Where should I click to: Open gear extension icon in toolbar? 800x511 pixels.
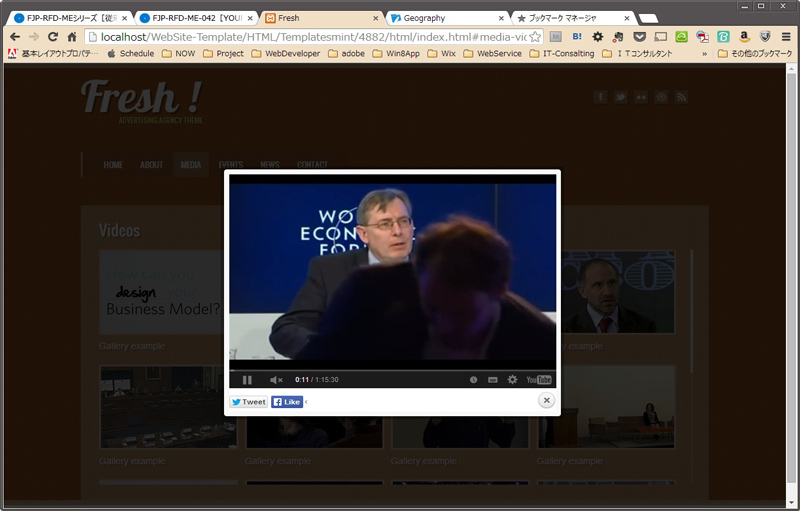coord(597,37)
